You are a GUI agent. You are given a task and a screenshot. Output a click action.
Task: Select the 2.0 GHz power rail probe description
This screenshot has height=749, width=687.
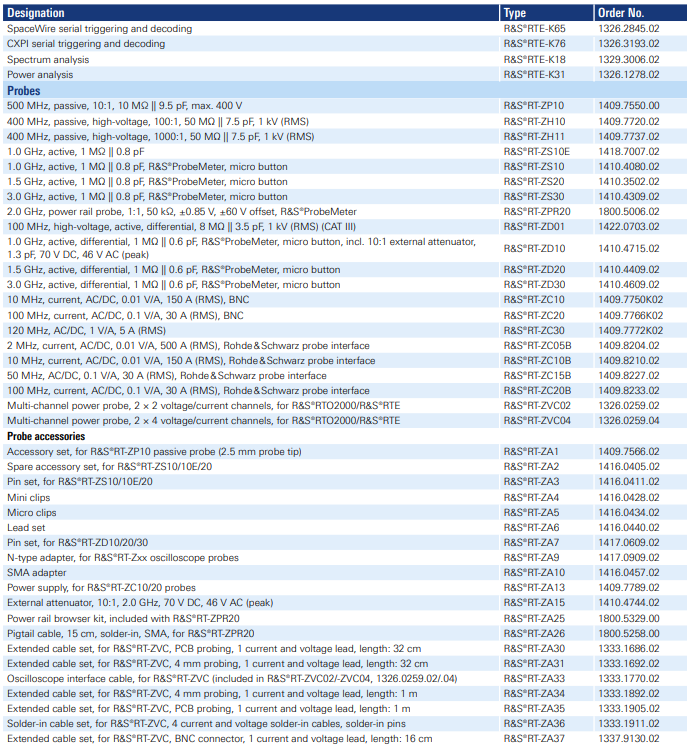[182, 212]
